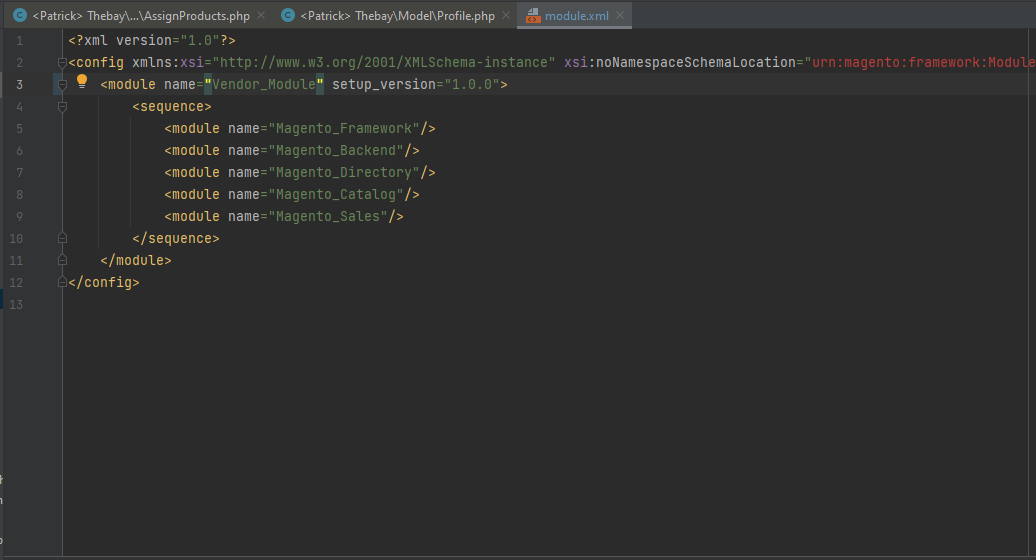This screenshot has width=1036, height=560.
Task: Click the "Magento_Catalog" module name
Action: (336, 194)
